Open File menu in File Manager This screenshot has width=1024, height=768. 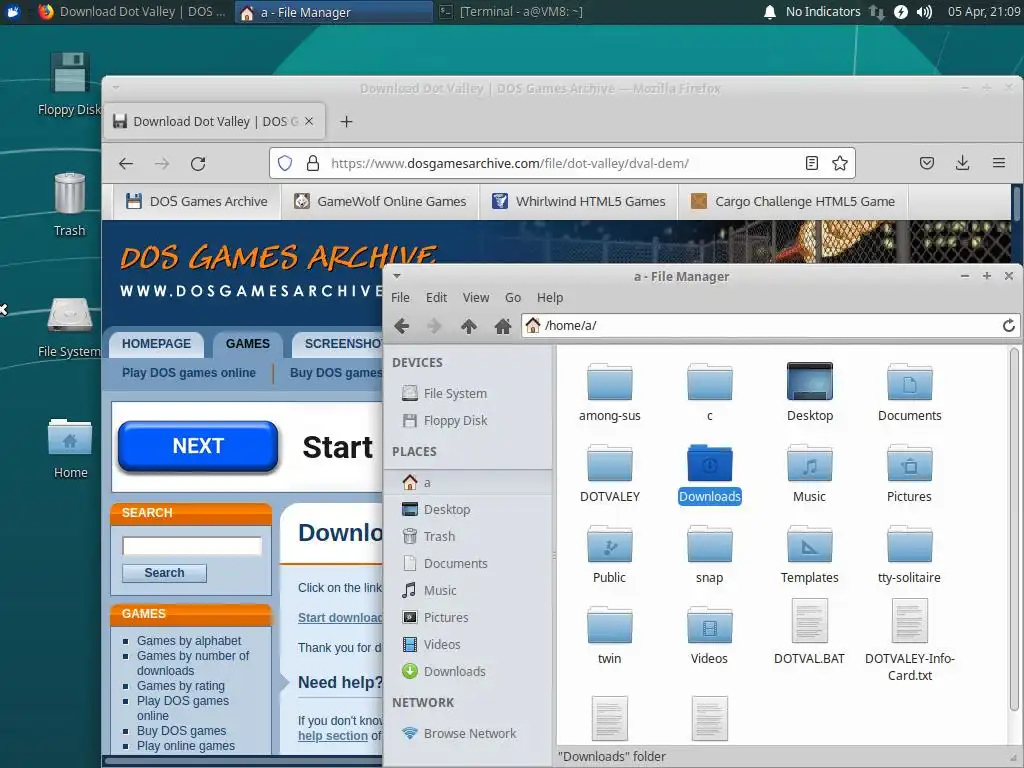click(400, 298)
